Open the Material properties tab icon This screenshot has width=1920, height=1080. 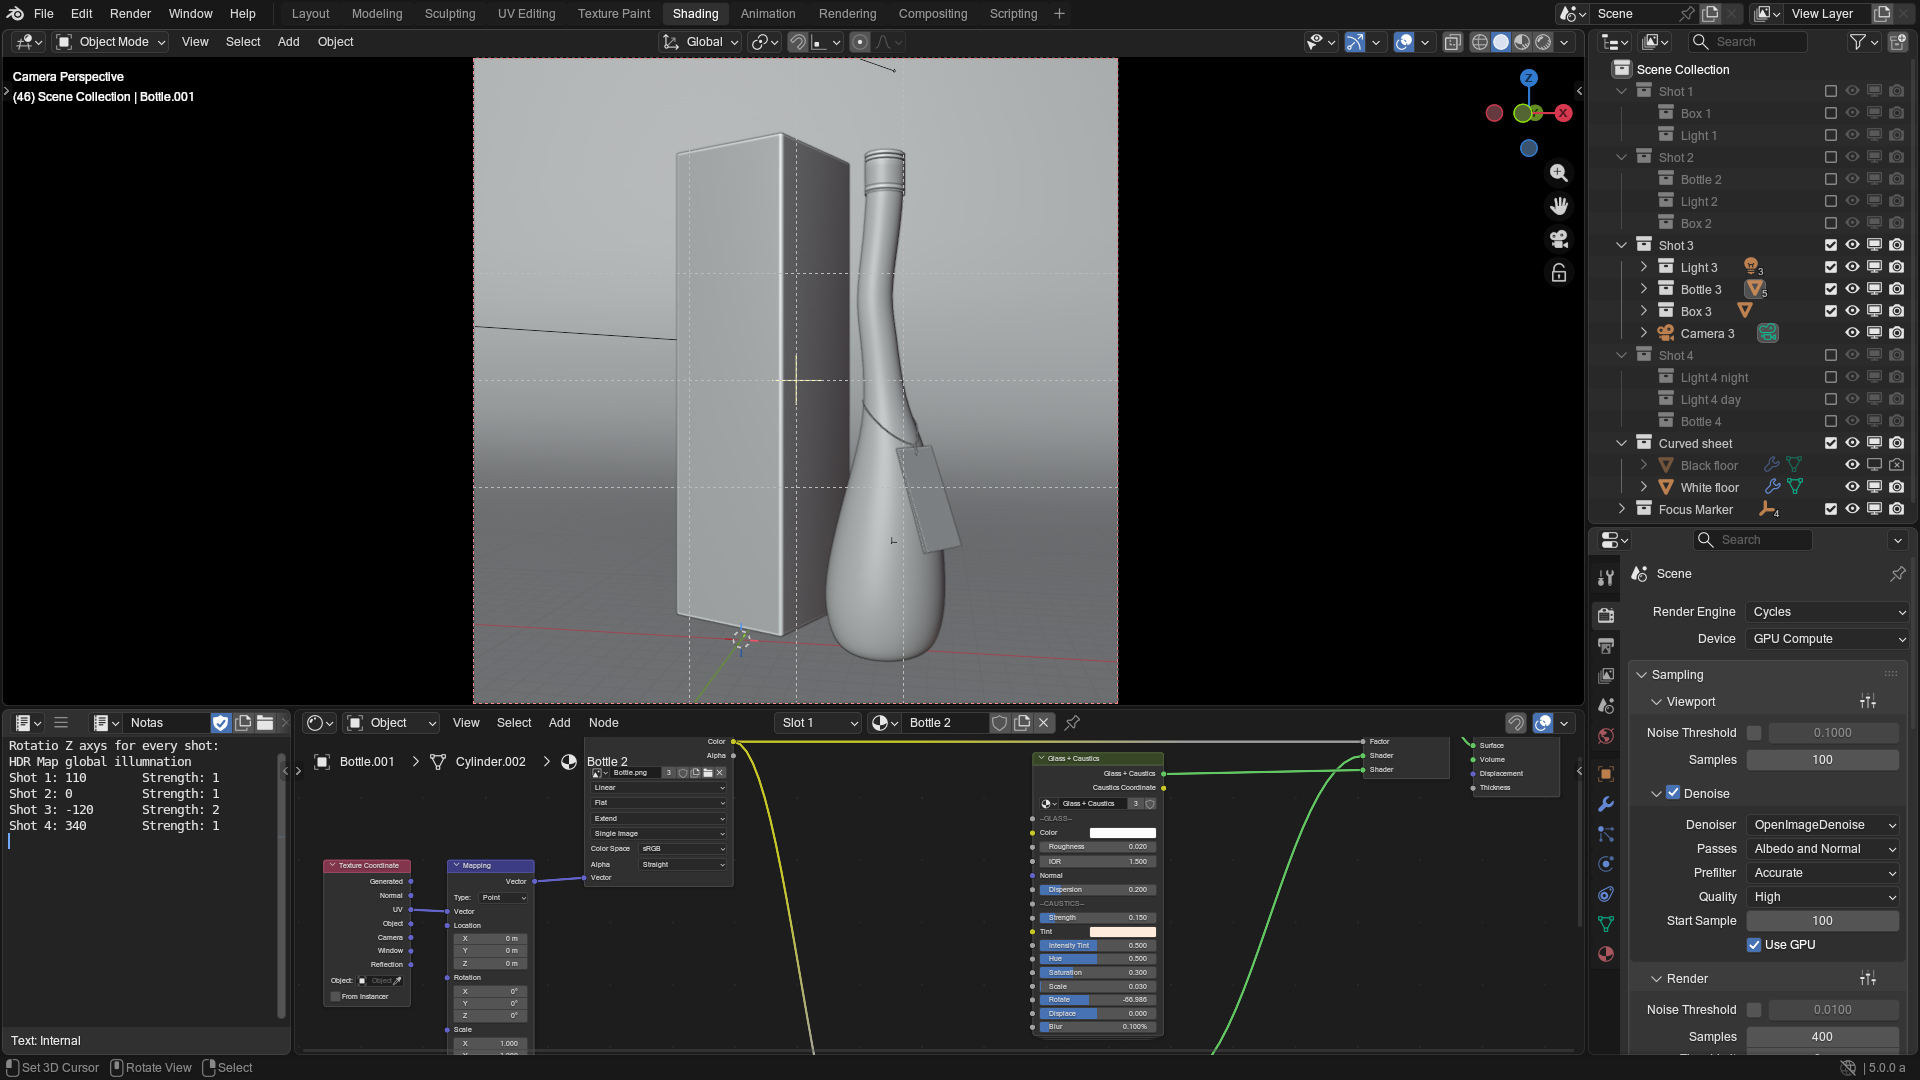[x=1606, y=954]
